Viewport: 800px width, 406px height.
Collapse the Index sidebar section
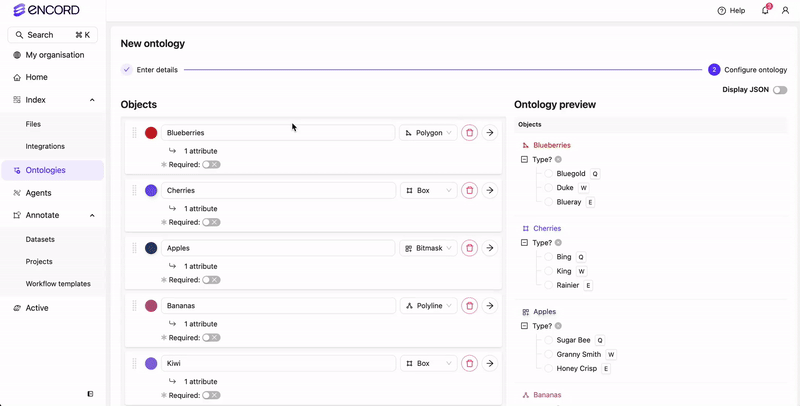pyautogui.click(x=92, y=100)
